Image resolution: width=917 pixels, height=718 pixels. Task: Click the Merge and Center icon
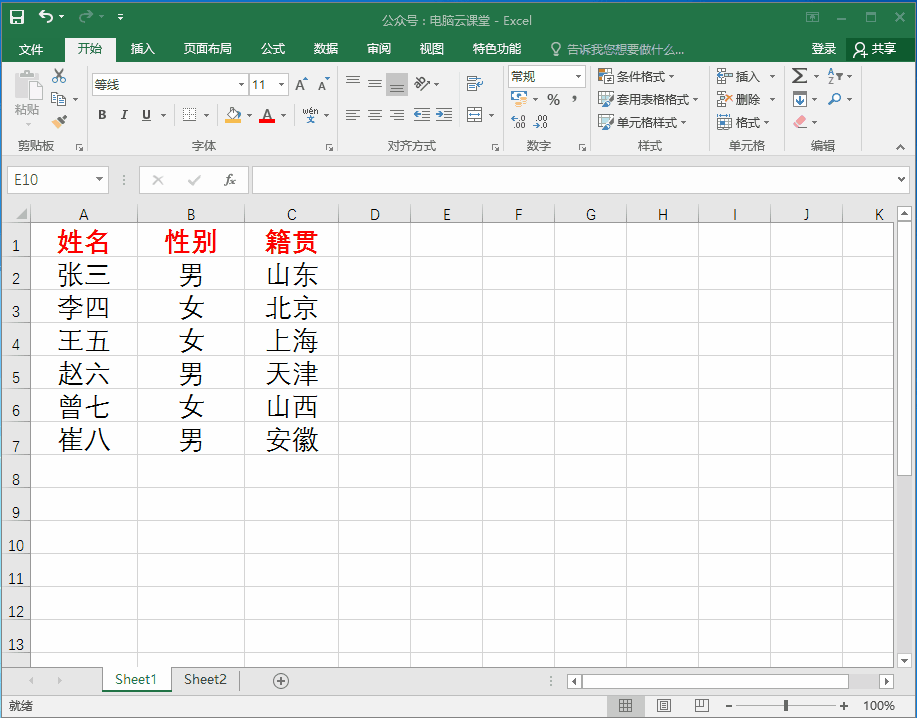pyautogui.click(x=475, y=115)
